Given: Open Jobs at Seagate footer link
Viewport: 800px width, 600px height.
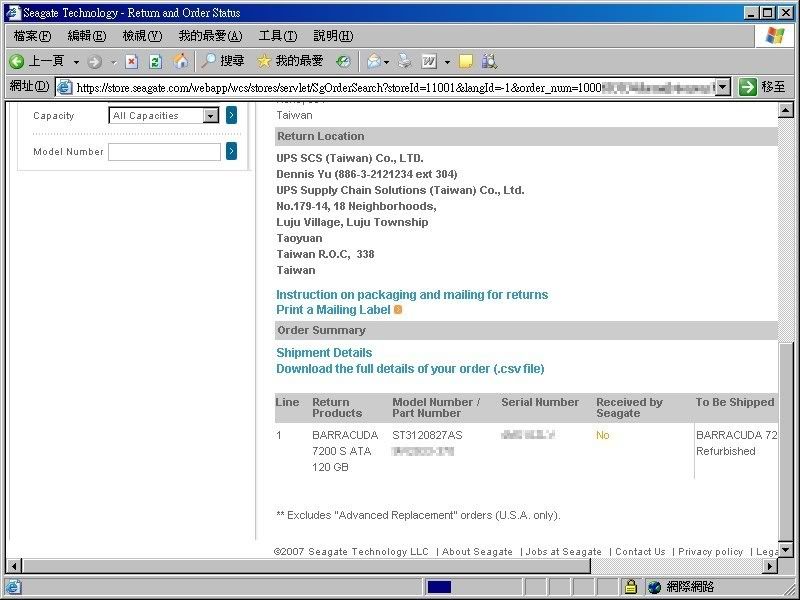Looking at the screenshot, I should (x=563, y=552).
